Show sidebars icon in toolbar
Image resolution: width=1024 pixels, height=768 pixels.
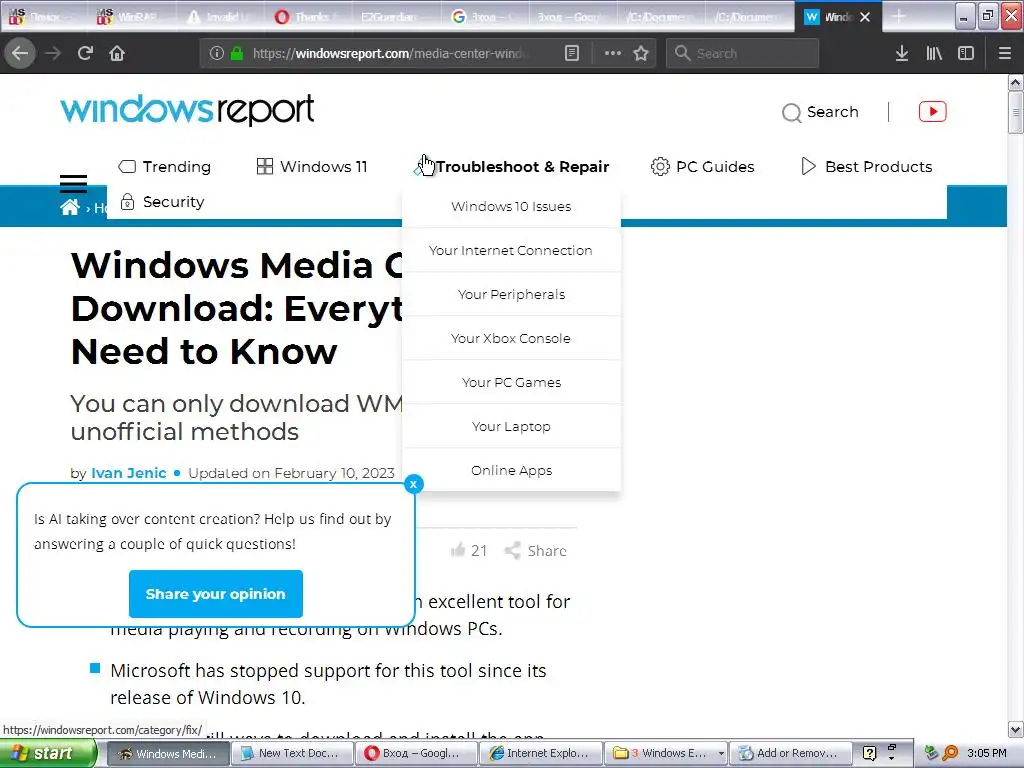tap(966, 53)
